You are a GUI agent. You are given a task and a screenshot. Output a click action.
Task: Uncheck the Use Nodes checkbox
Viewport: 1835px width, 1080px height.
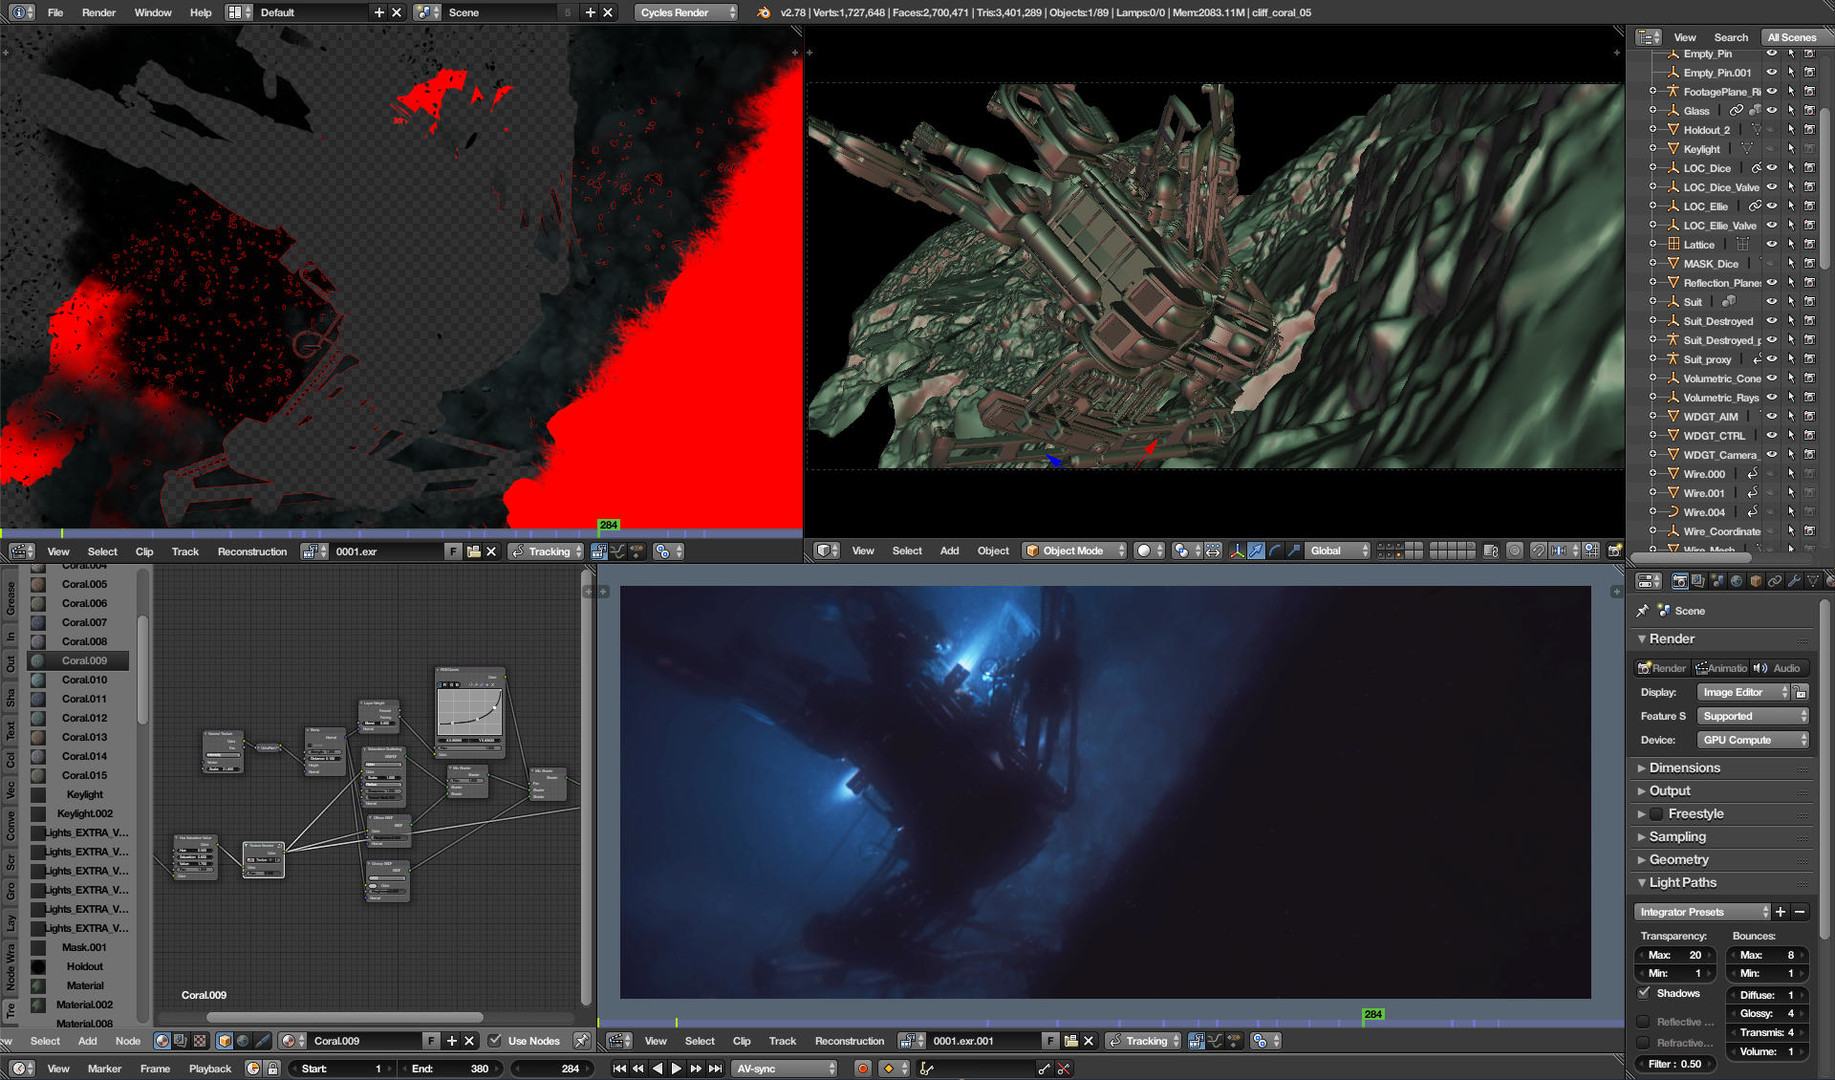tap(495, 1041)
